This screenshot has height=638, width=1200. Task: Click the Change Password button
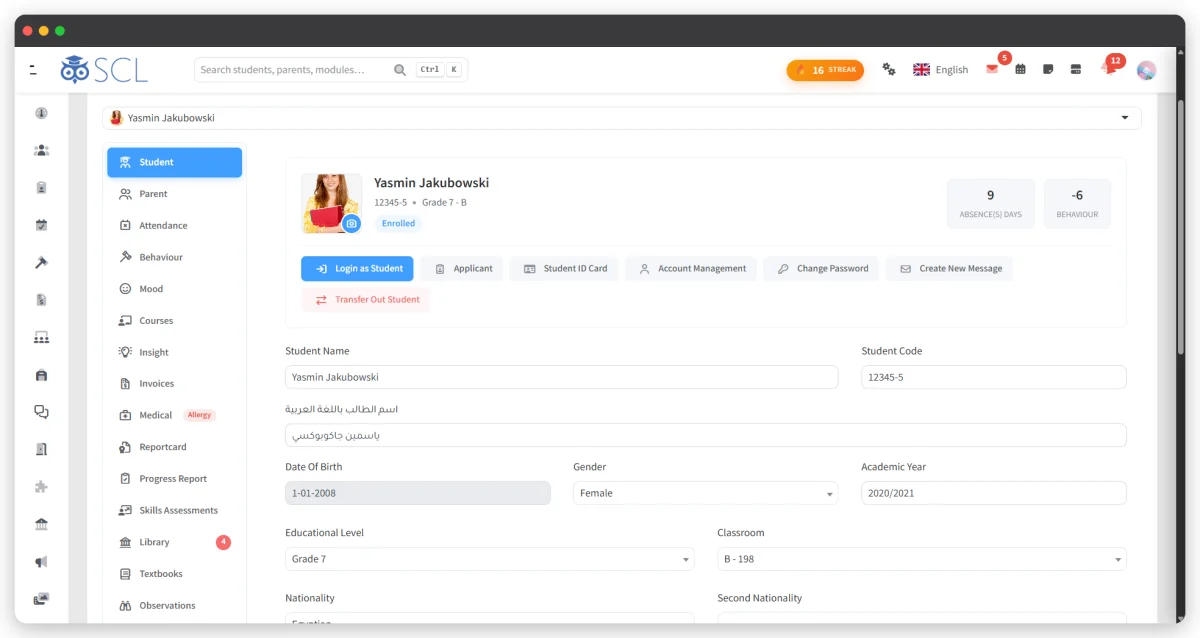(822, 268)
